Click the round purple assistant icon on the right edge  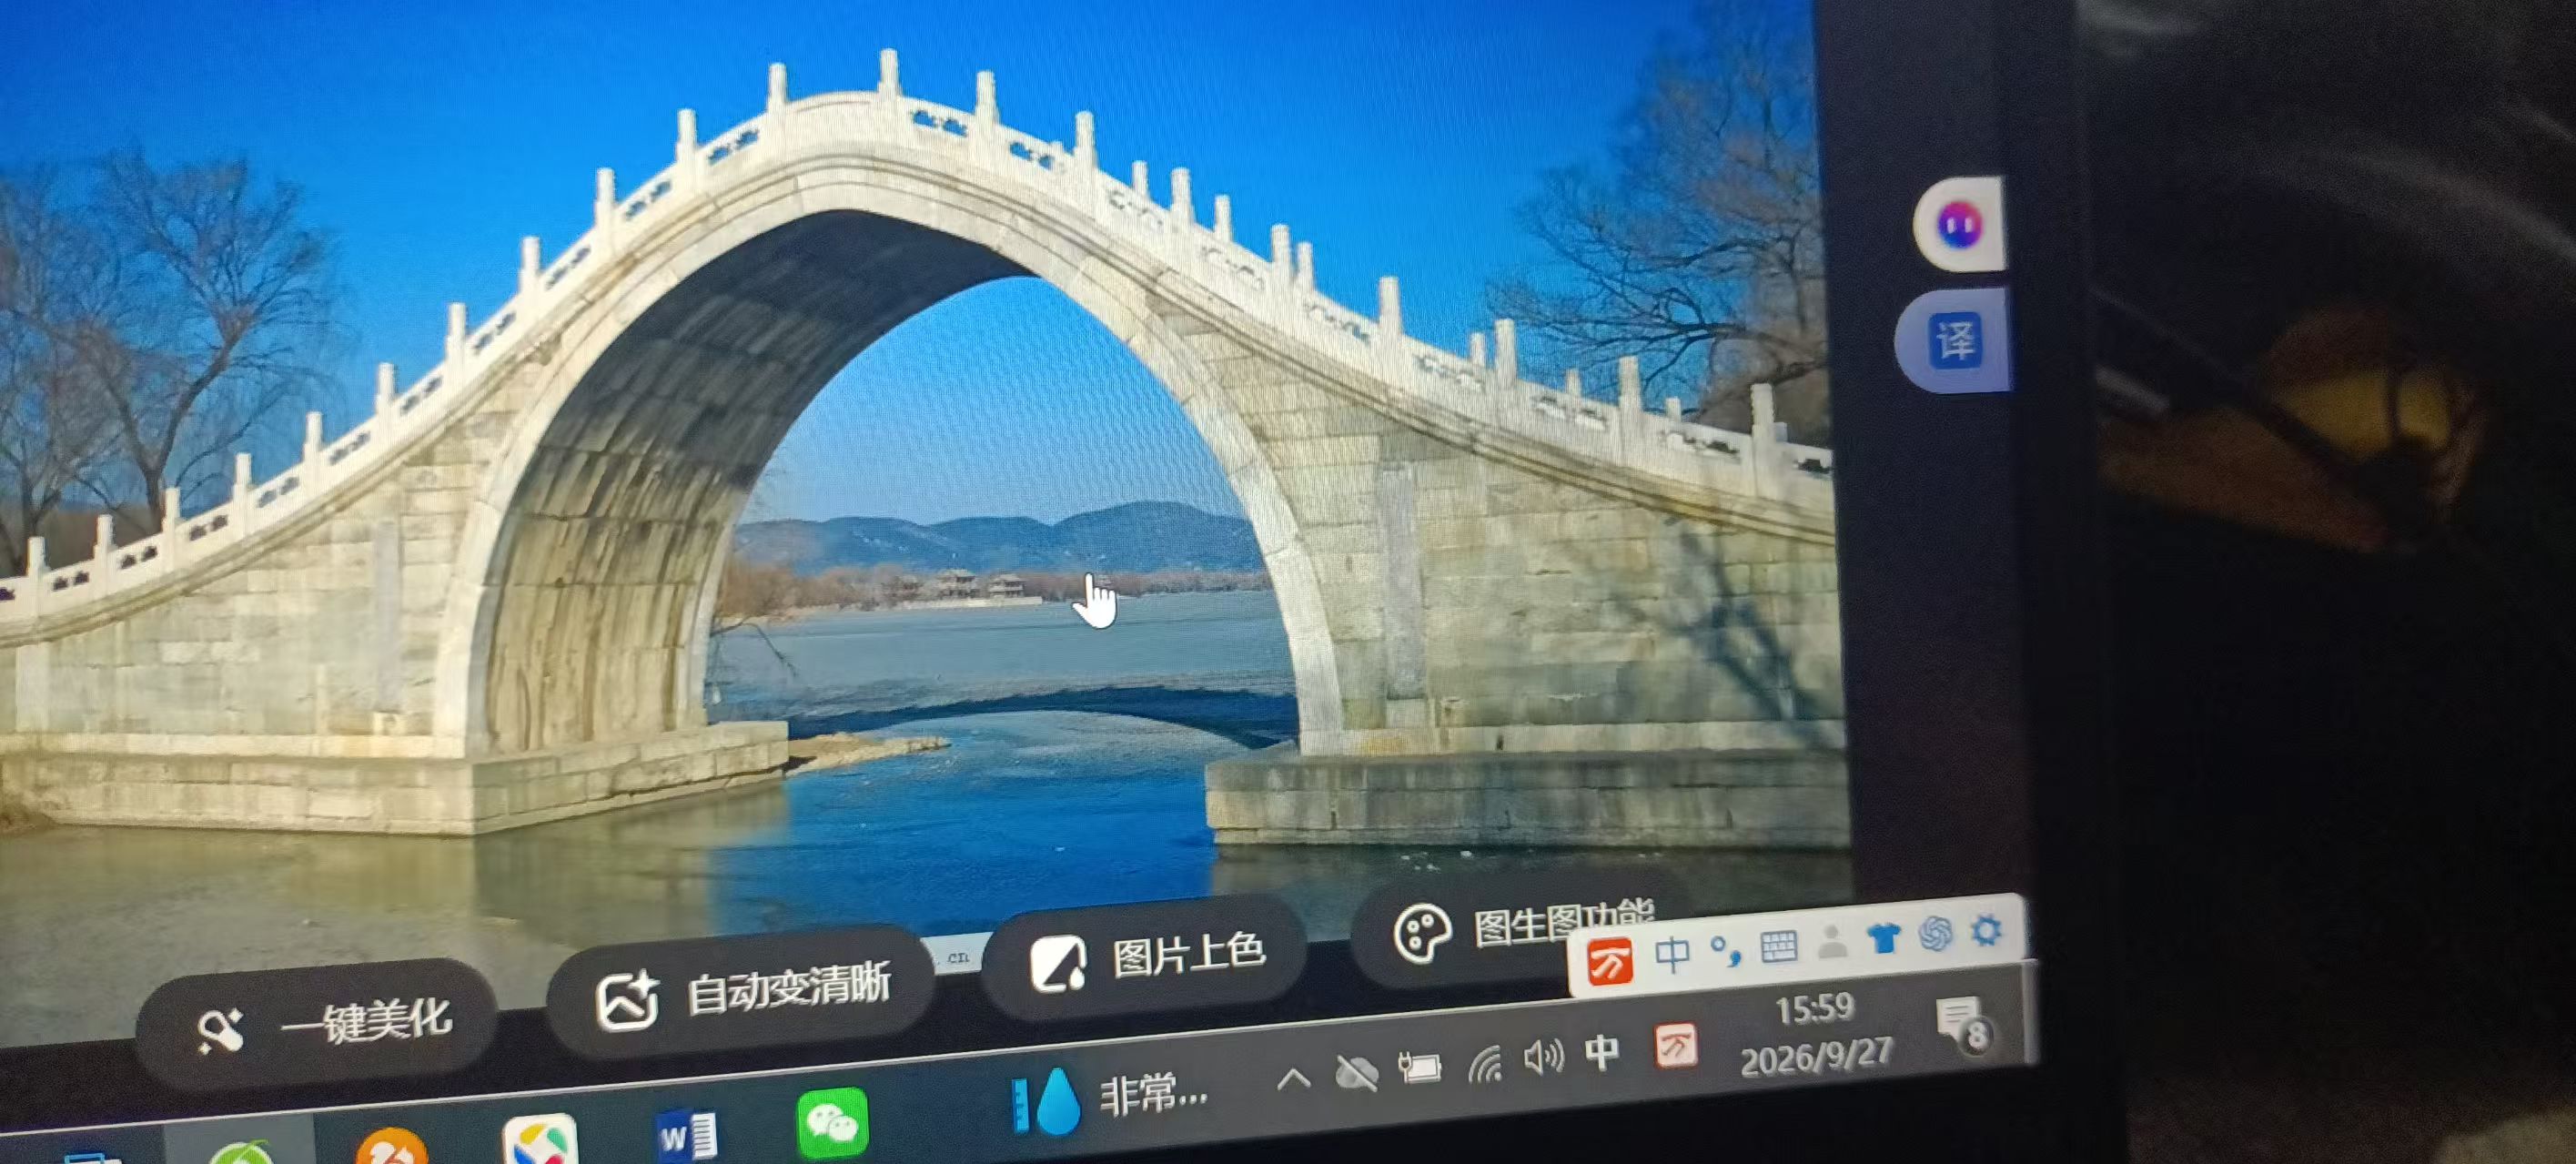tap(1958, 224)
